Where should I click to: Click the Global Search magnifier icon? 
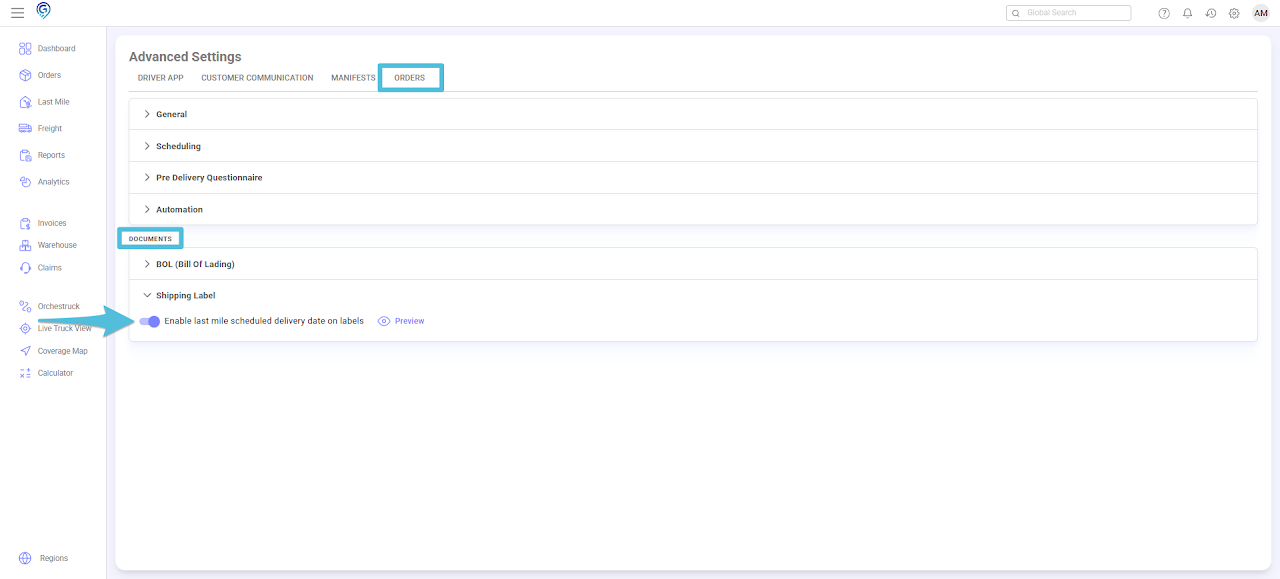tap(1016, 13)
